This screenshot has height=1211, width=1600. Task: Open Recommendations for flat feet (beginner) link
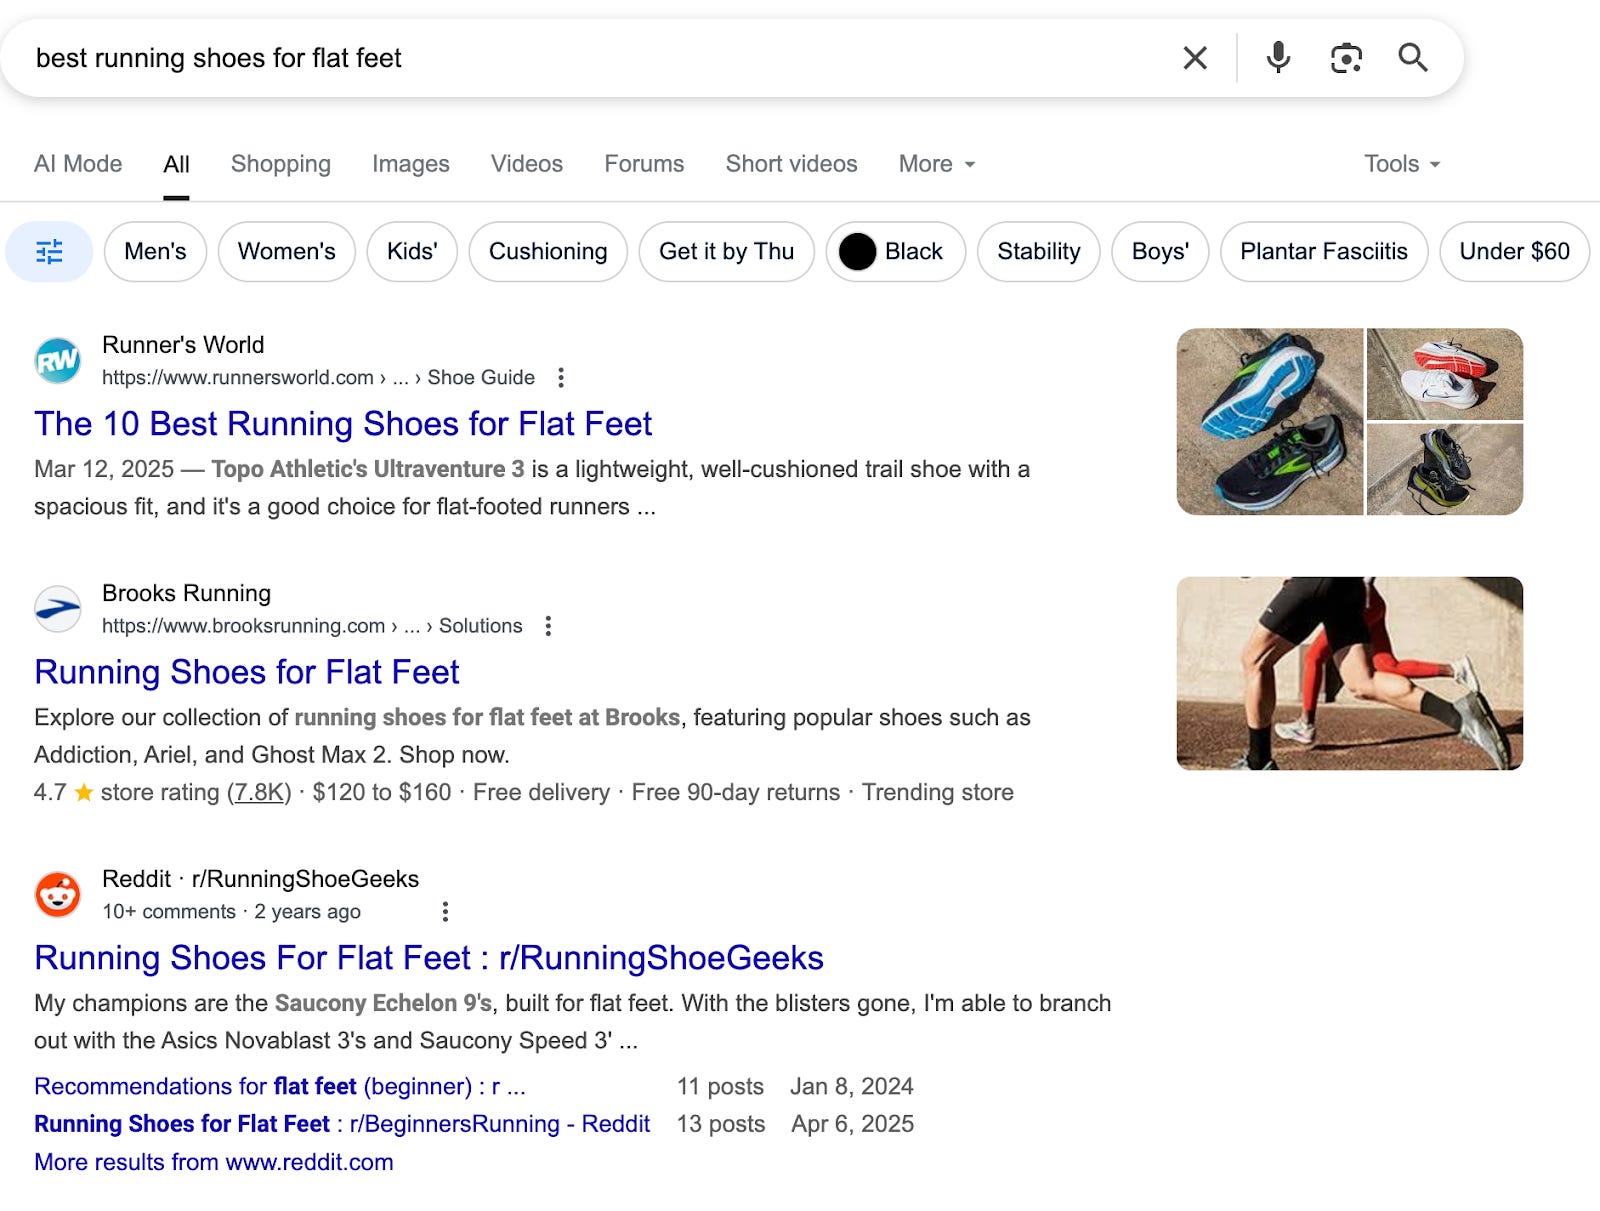[x=280, y=1086]
